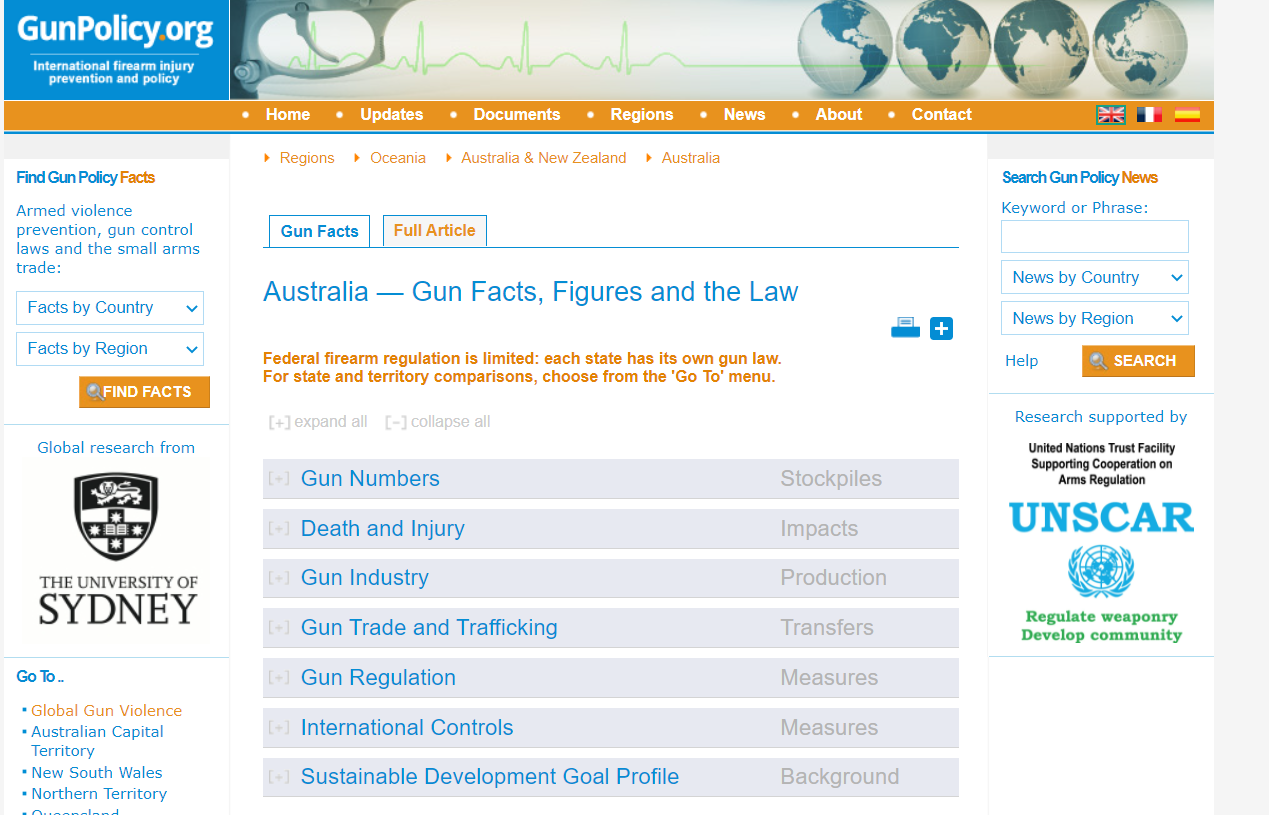
Task: Open the New South Wales link
Action: pyautogui.click(x=96, y=773)
